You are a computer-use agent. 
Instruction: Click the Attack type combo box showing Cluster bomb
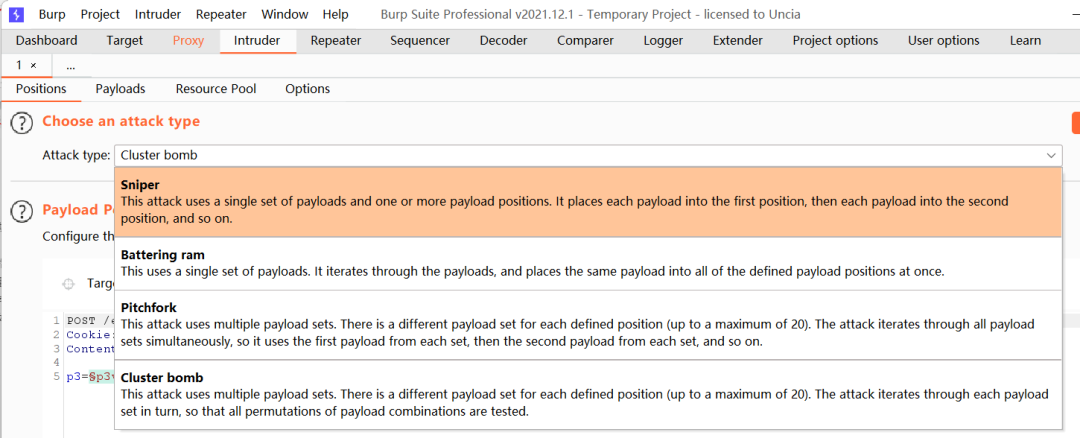point(588,156)
